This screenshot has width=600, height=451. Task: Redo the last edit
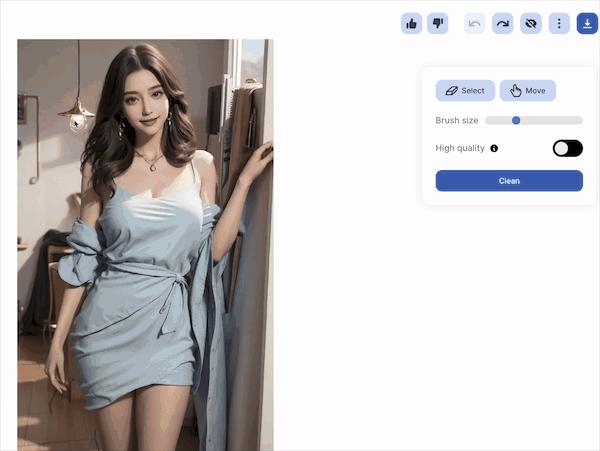pos(502,24)
